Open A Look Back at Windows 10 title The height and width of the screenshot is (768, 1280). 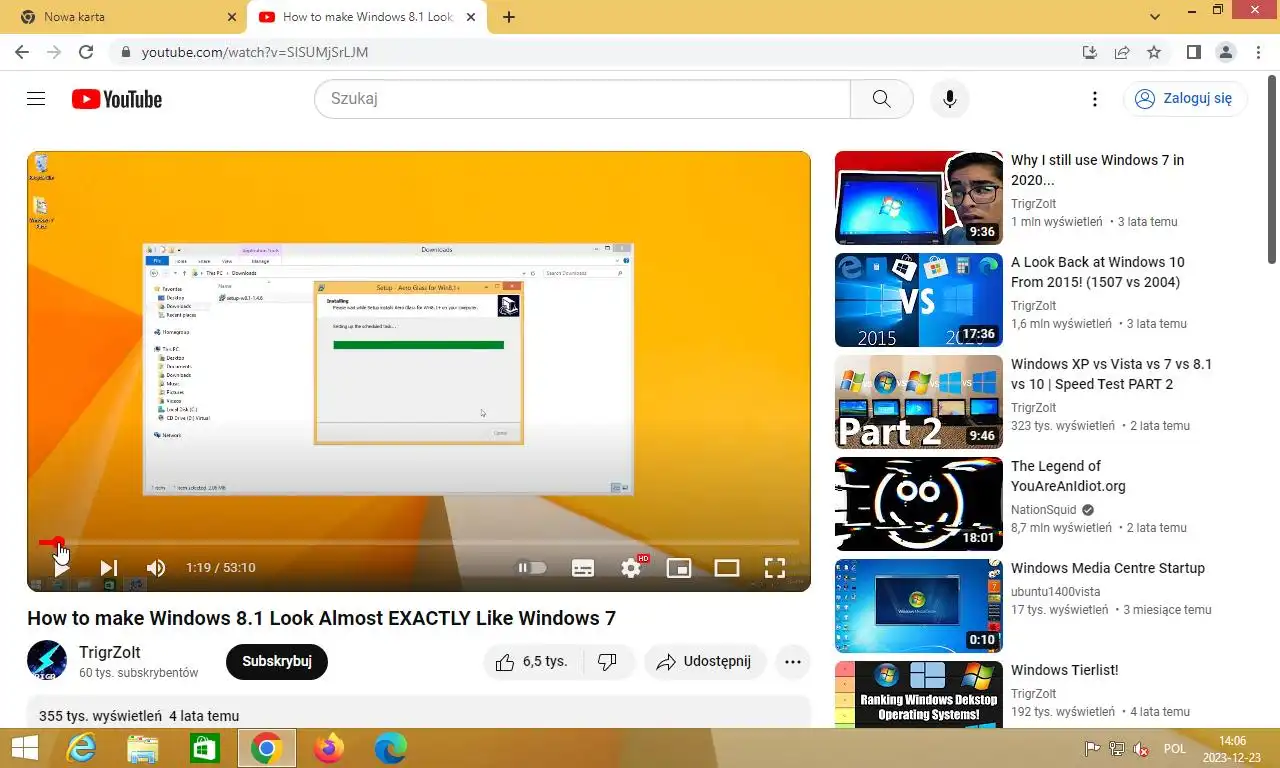coord(1098,272)
